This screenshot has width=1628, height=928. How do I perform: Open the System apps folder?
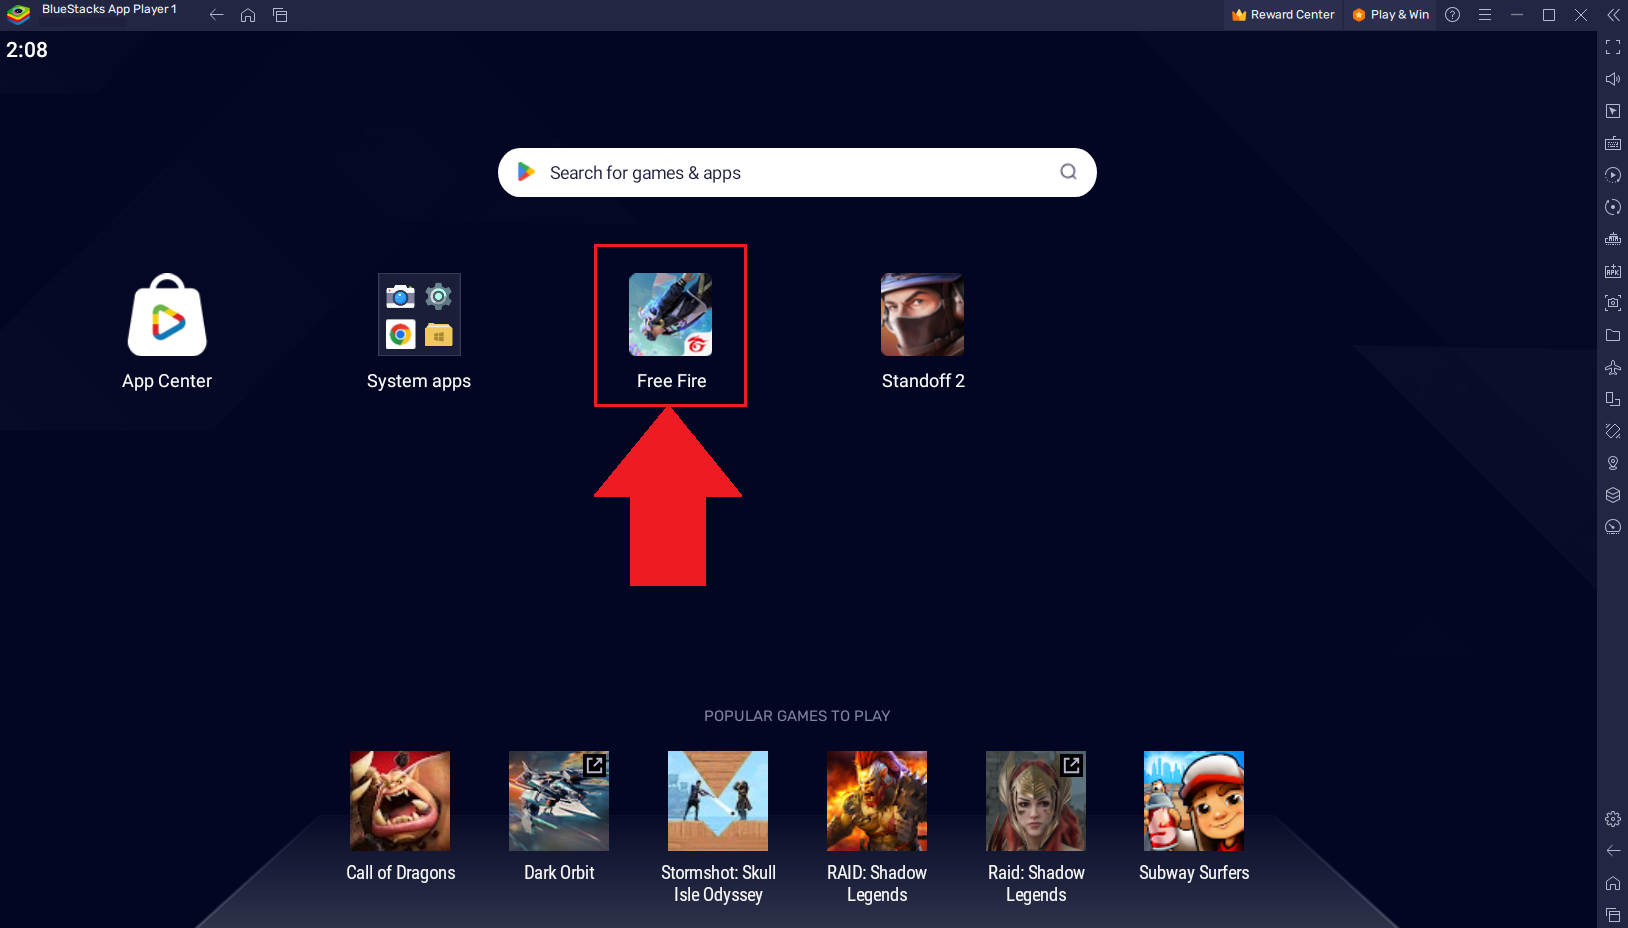(x=419, y=315)
